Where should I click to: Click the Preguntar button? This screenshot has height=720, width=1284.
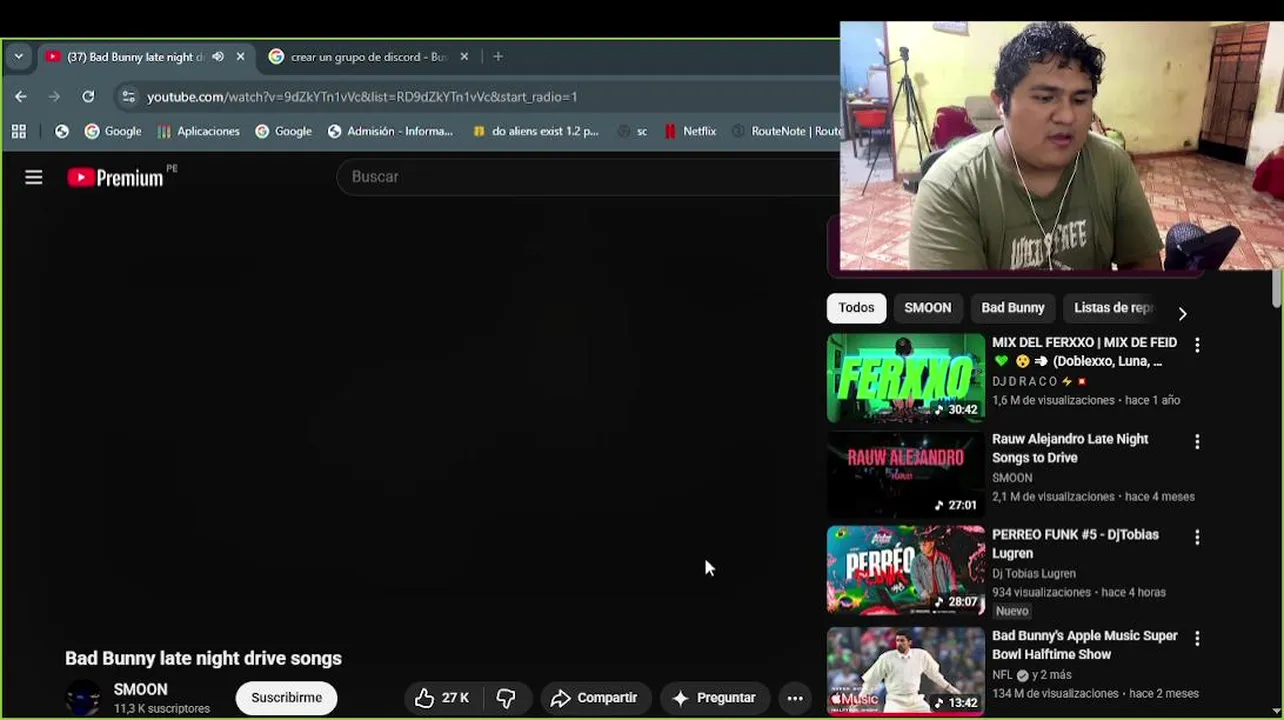pyautogui.click(x=714, y=698)
